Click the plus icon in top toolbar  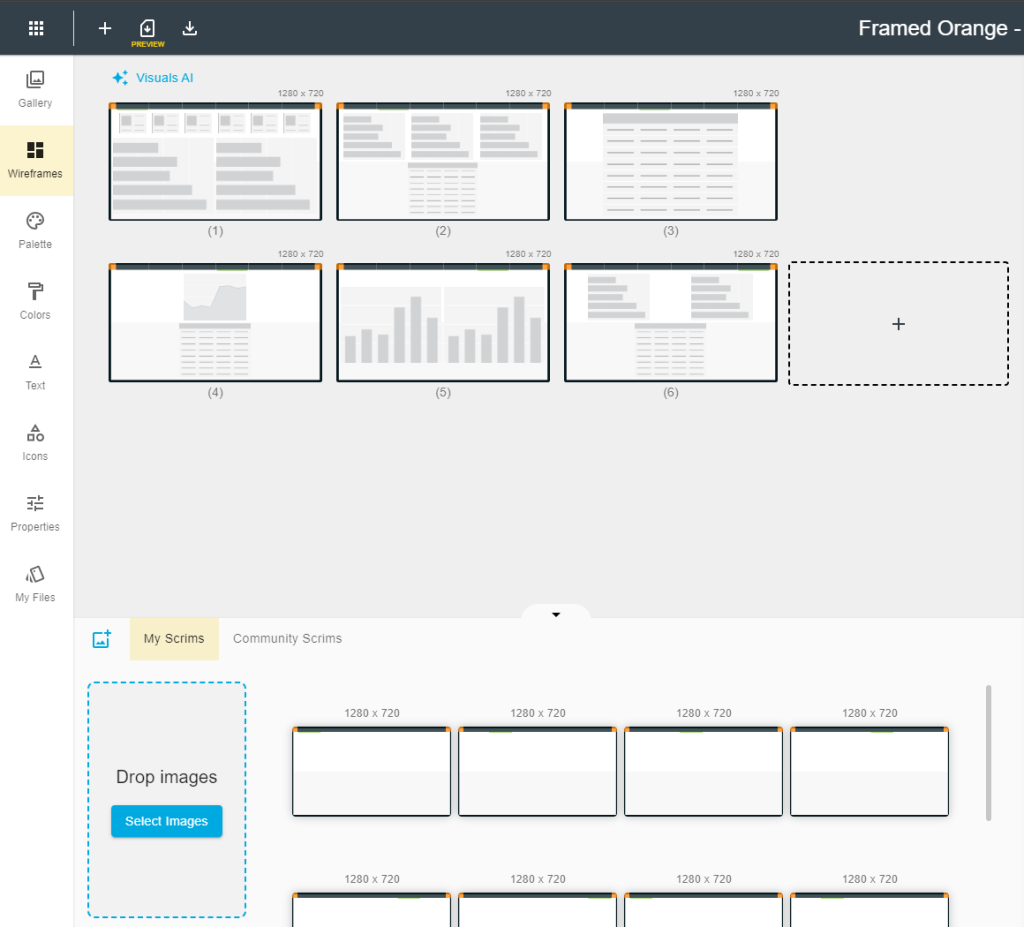point(104,28)
